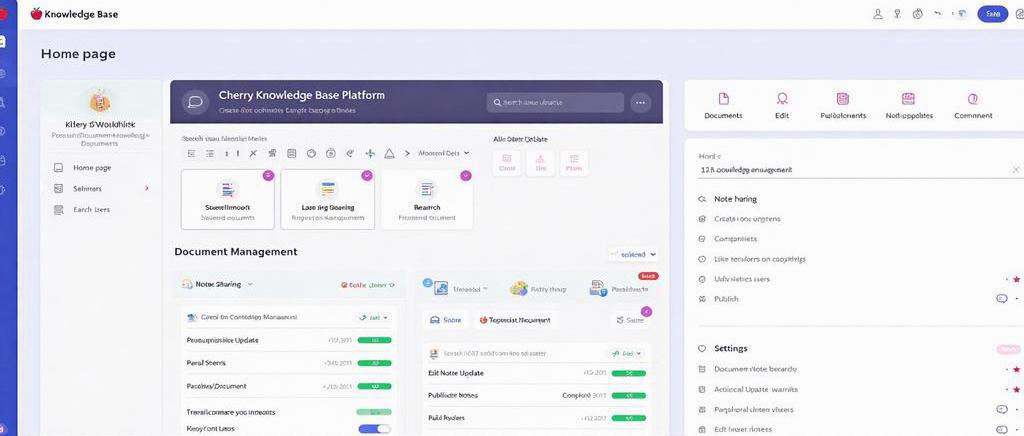
Task: Click the clock icon in the editor toolbar
Action: pos(311,153)
